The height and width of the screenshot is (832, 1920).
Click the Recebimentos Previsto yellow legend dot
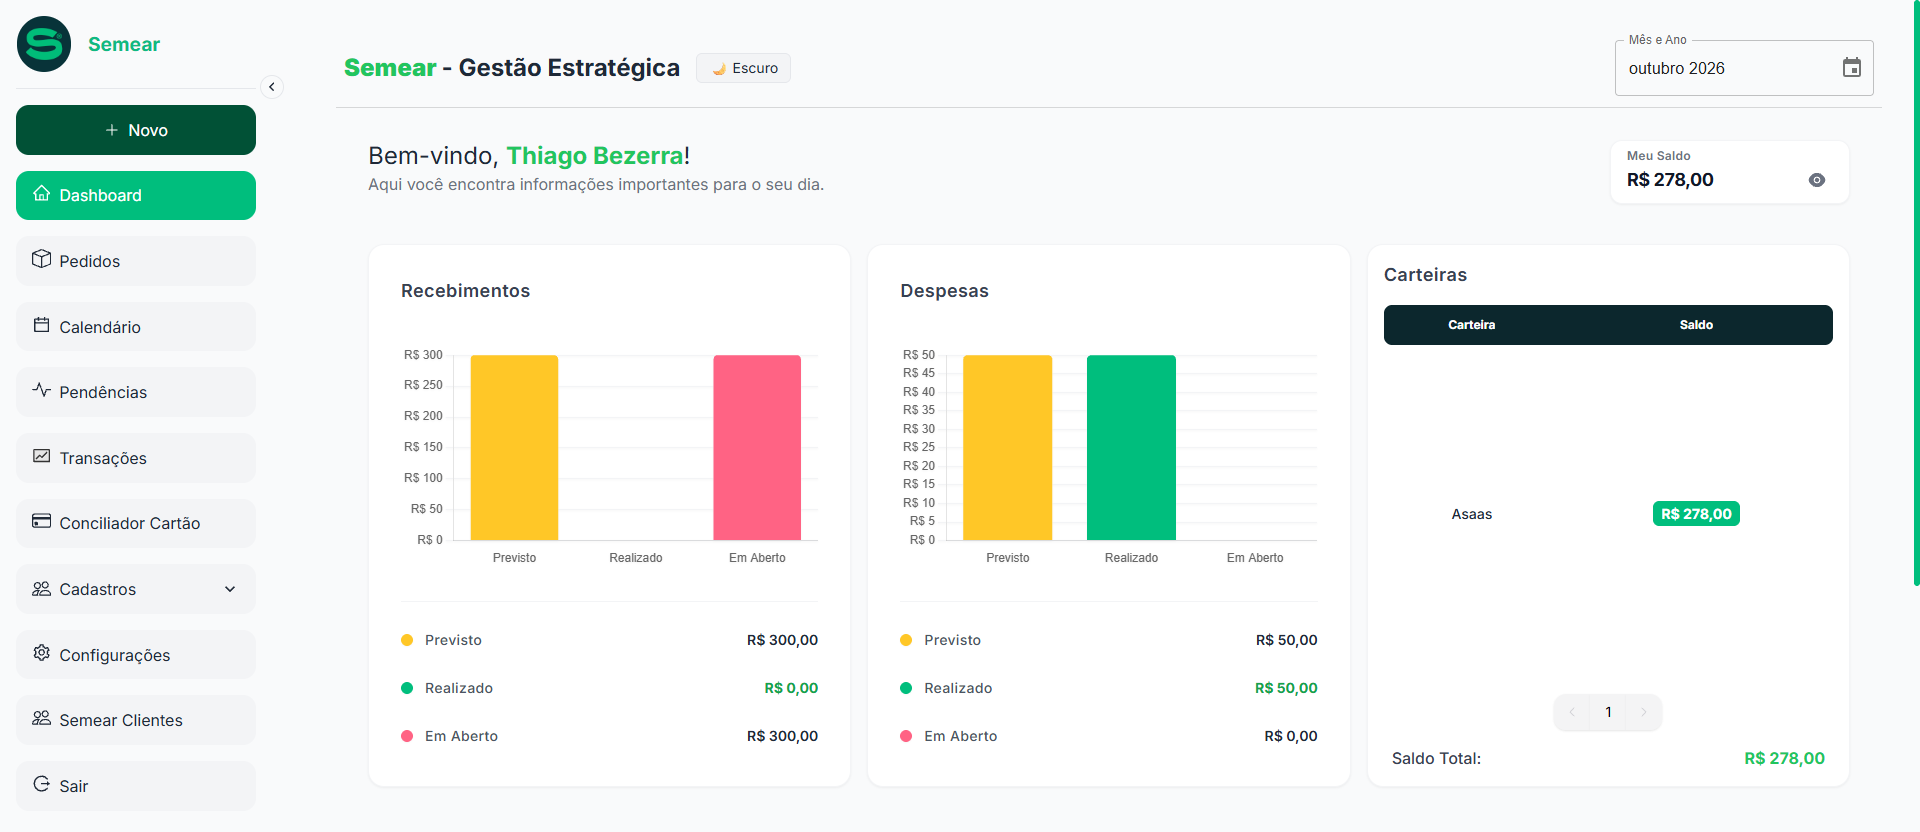coord(407,640)
